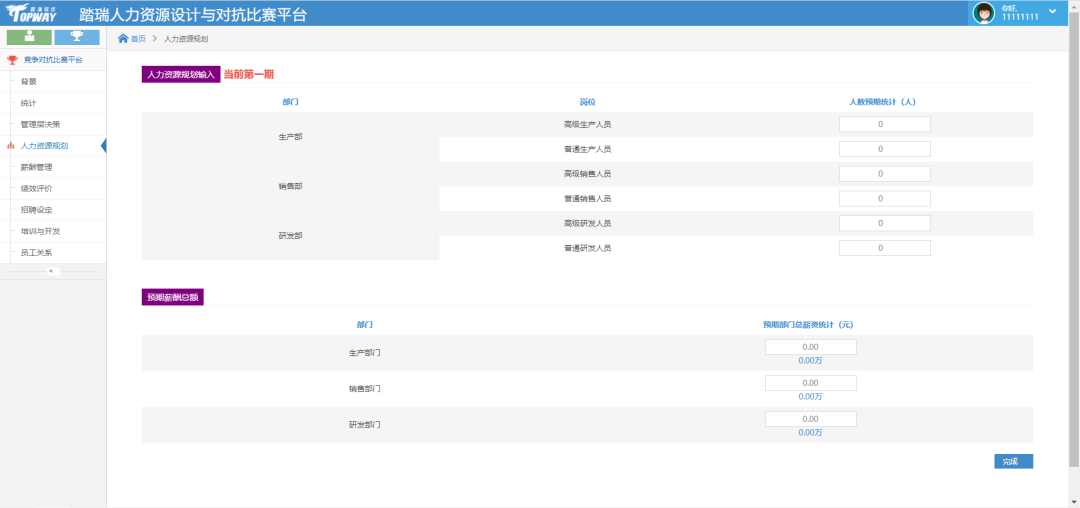1080x508 pixels.
Task: Click the user avatar picture
Action: (984, 13)
